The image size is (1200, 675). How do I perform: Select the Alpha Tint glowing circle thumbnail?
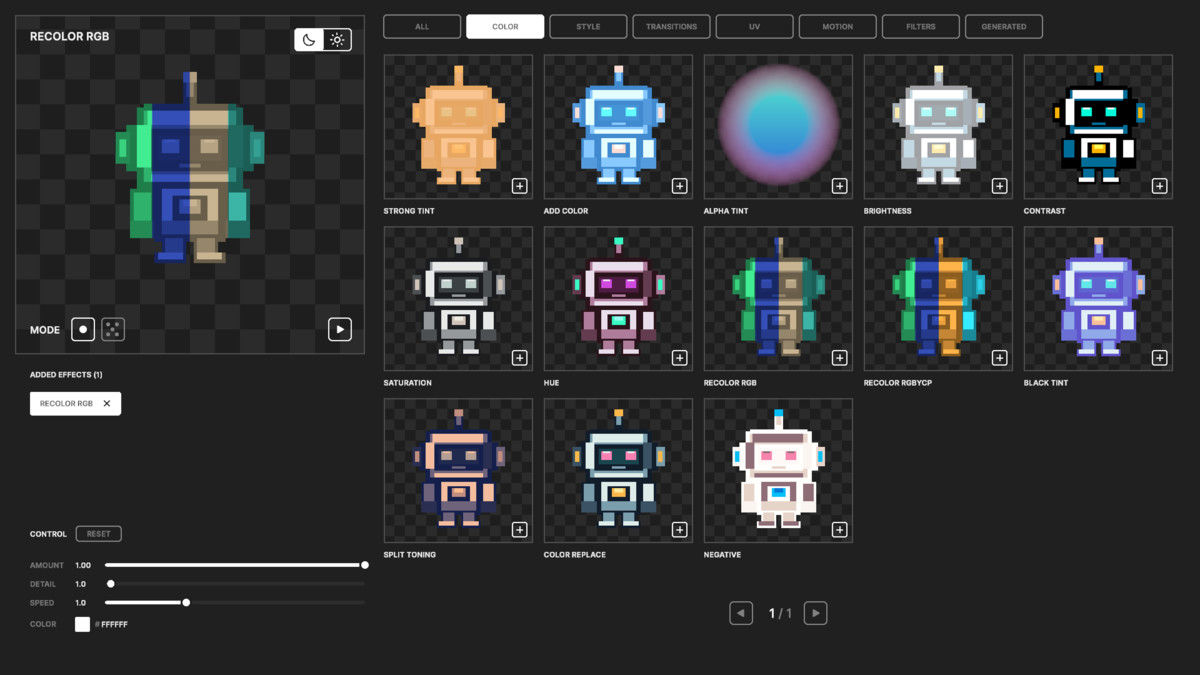coord(778,126)
